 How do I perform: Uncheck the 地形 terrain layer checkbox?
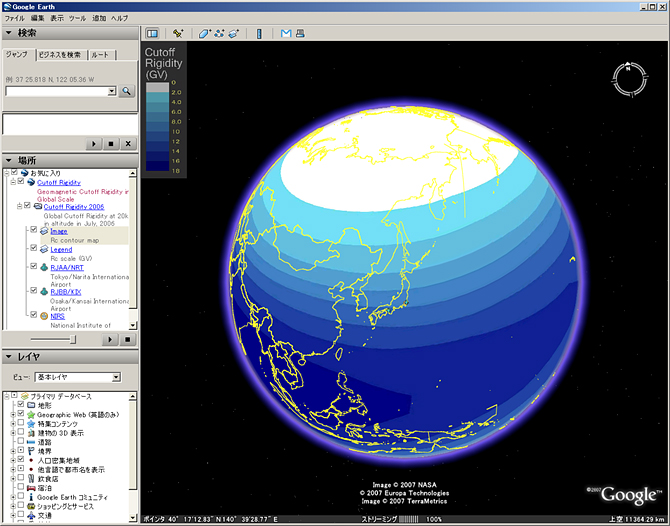click(21, 404)
